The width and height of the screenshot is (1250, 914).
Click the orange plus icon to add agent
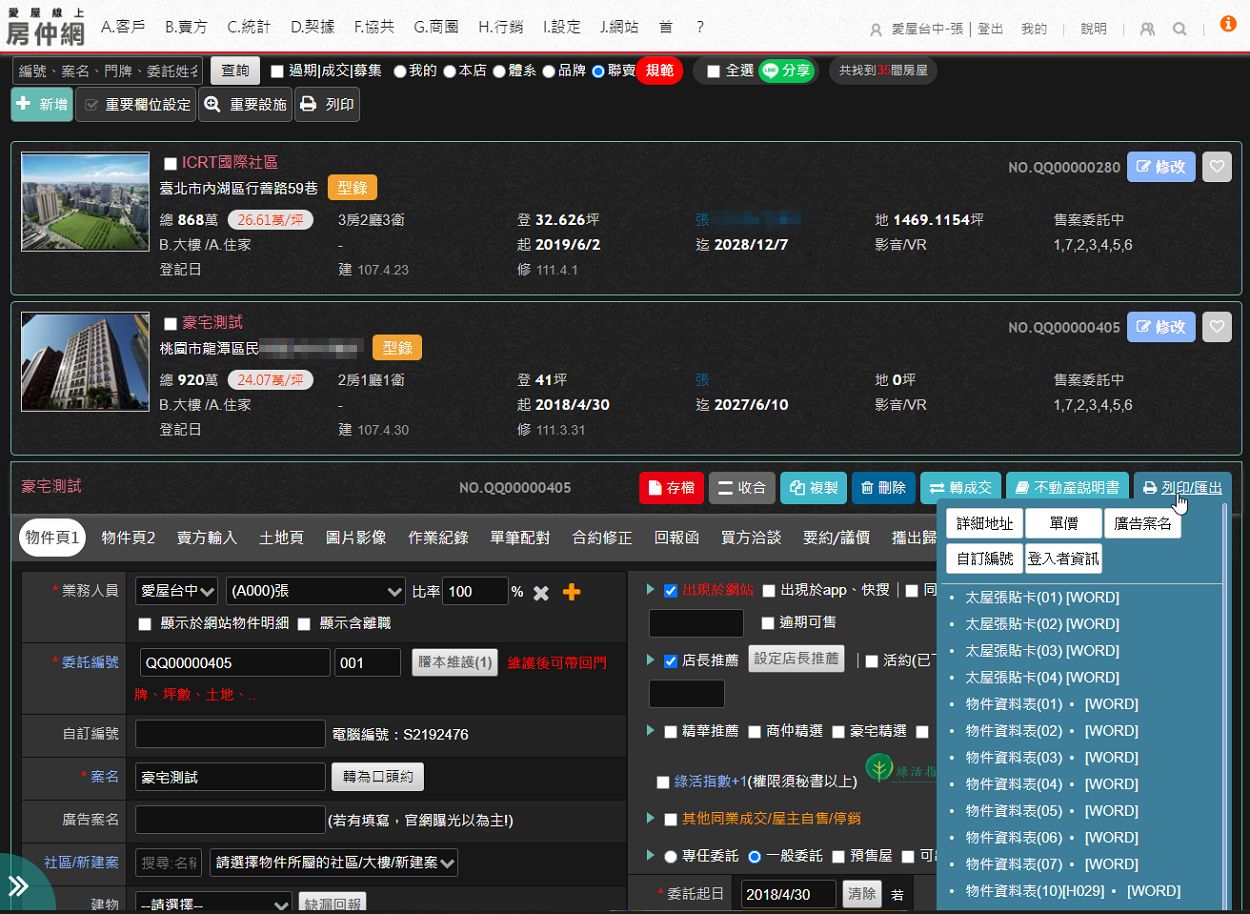coord(571,592)
